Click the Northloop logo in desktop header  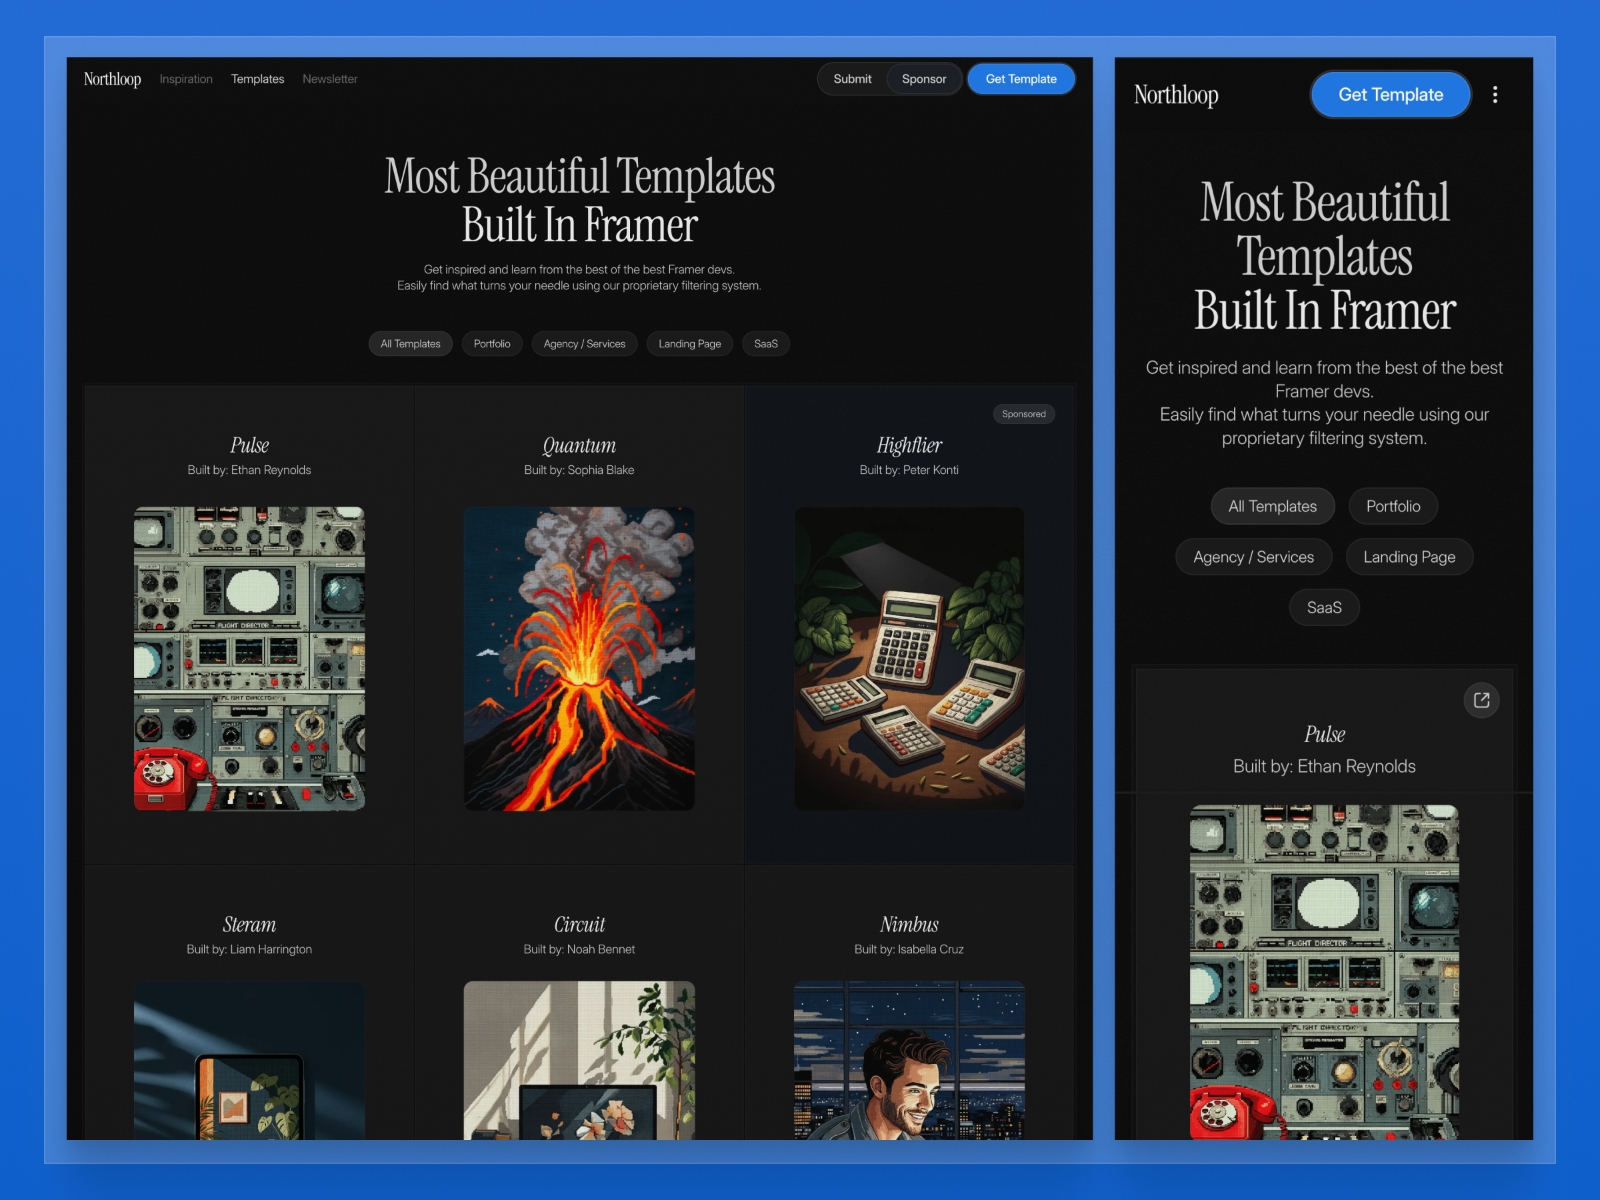(x=112, y=79)
